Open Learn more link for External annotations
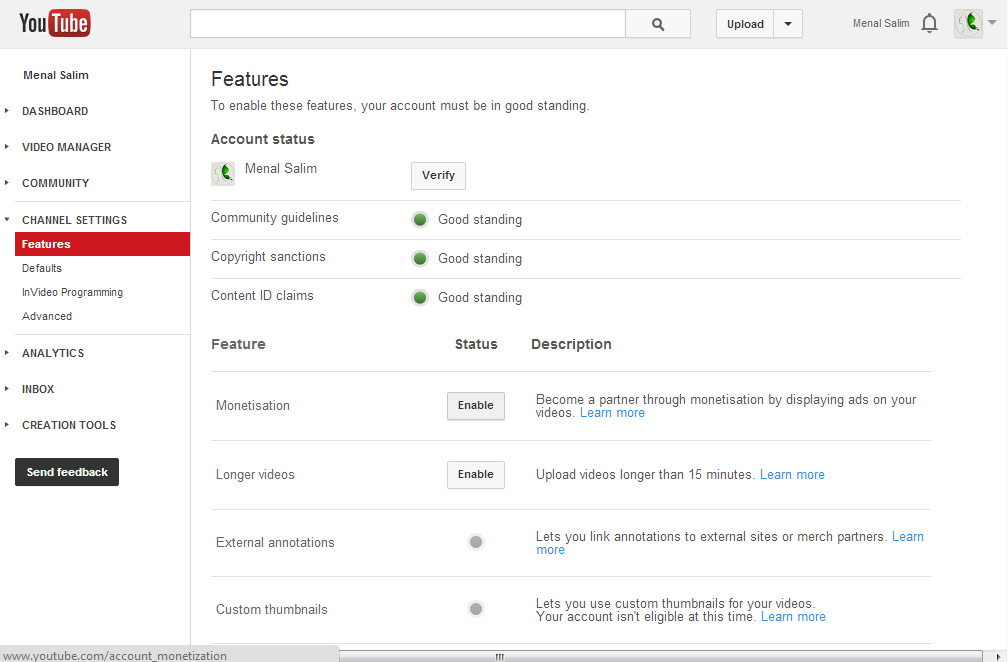This screenshot has height=662, width=1008. (x=907, y=537)
